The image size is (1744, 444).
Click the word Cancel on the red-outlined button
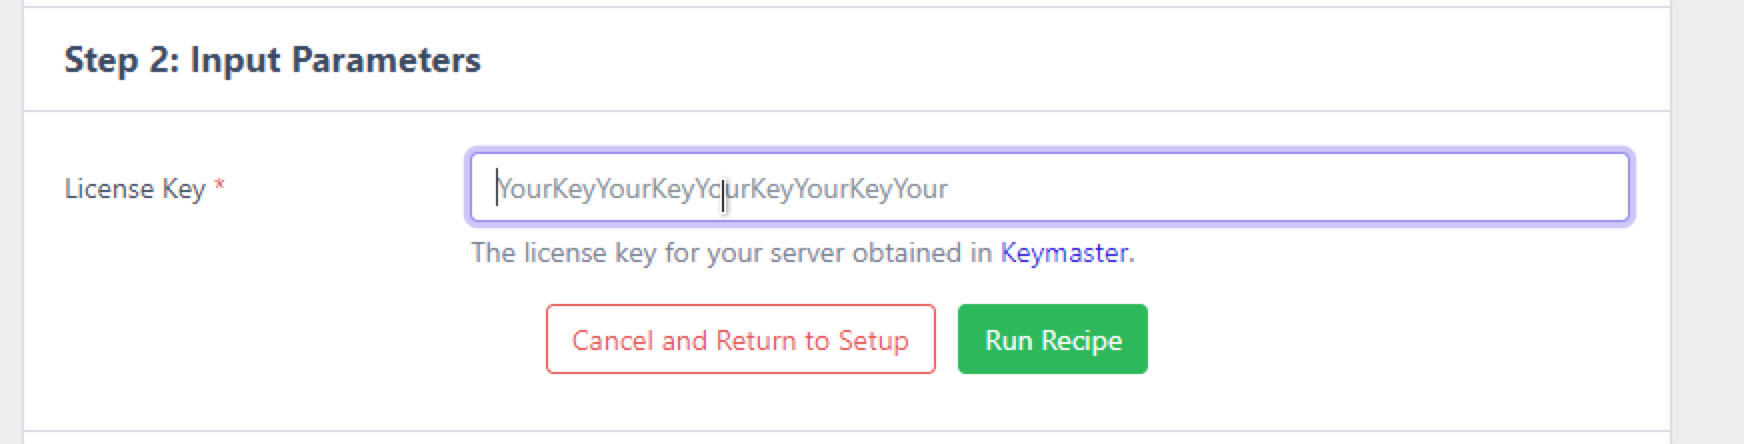(612, 341)
